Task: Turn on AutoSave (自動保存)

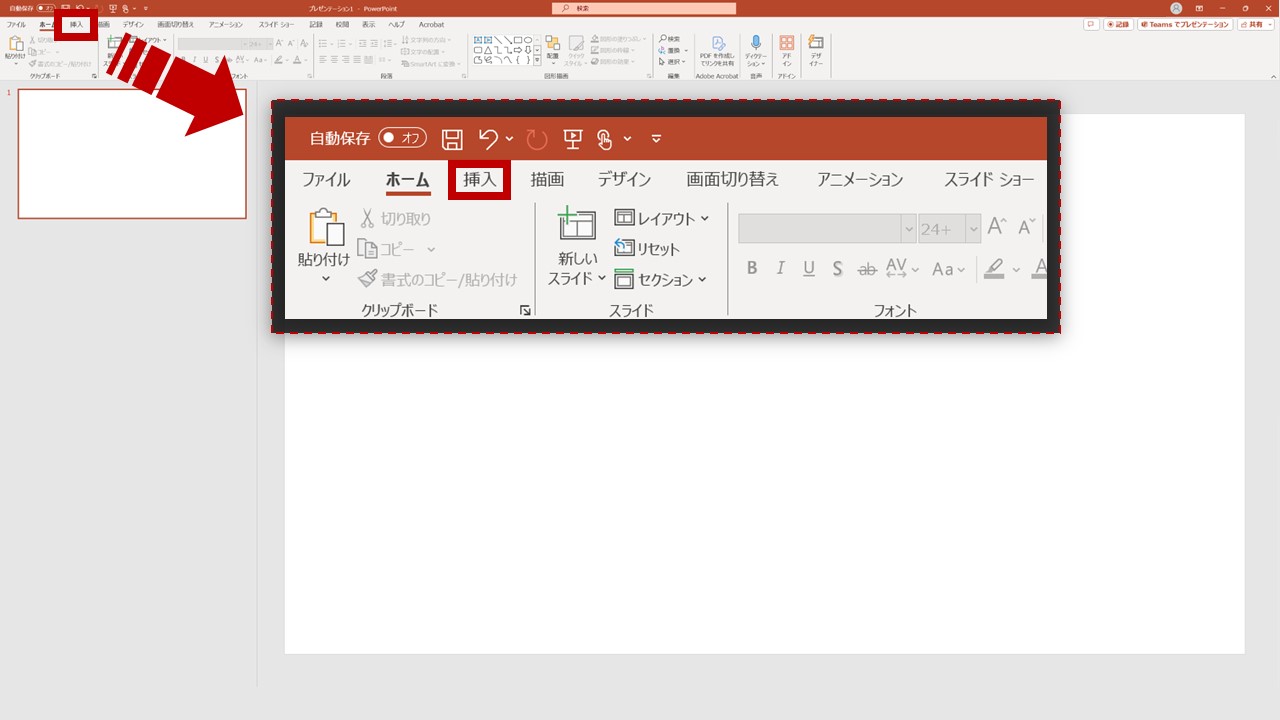Action: 402,138
